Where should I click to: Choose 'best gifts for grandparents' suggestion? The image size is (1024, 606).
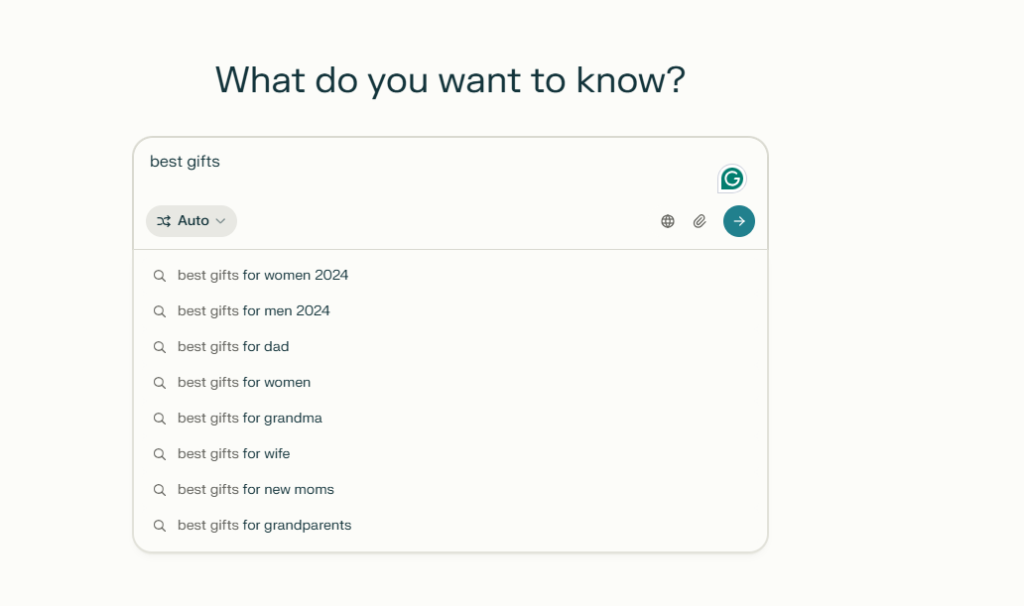265,525
